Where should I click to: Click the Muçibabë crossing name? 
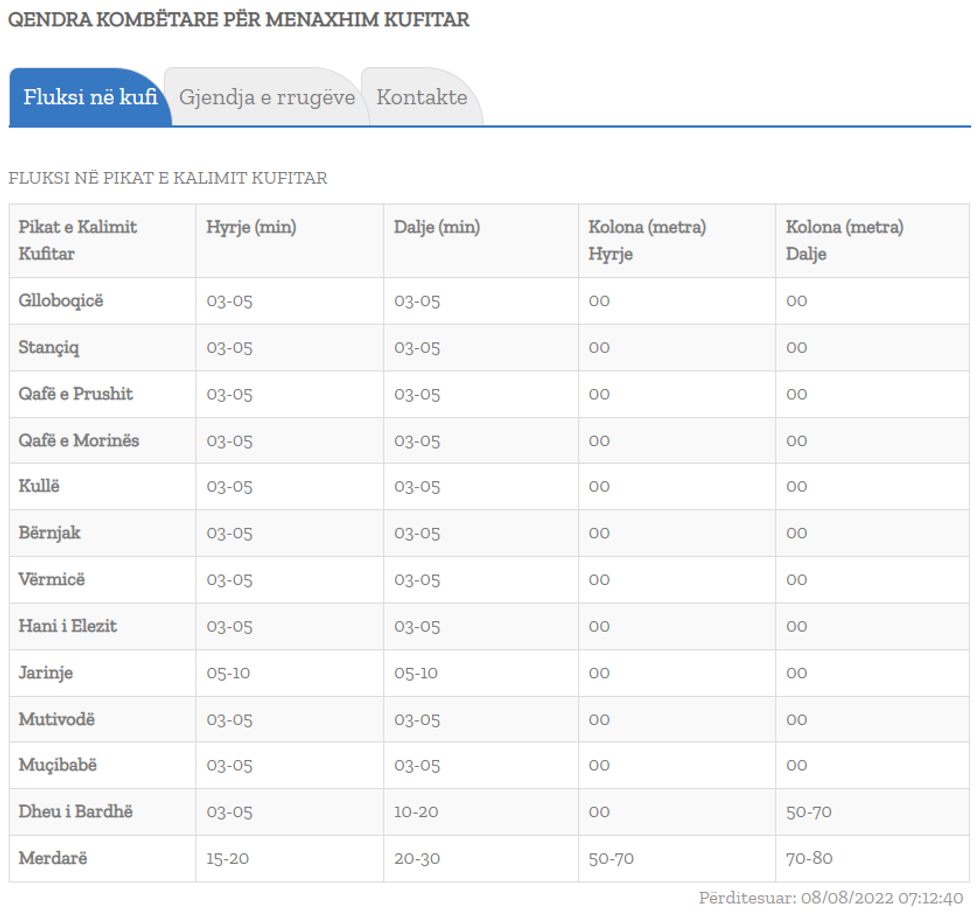point(58,765)
